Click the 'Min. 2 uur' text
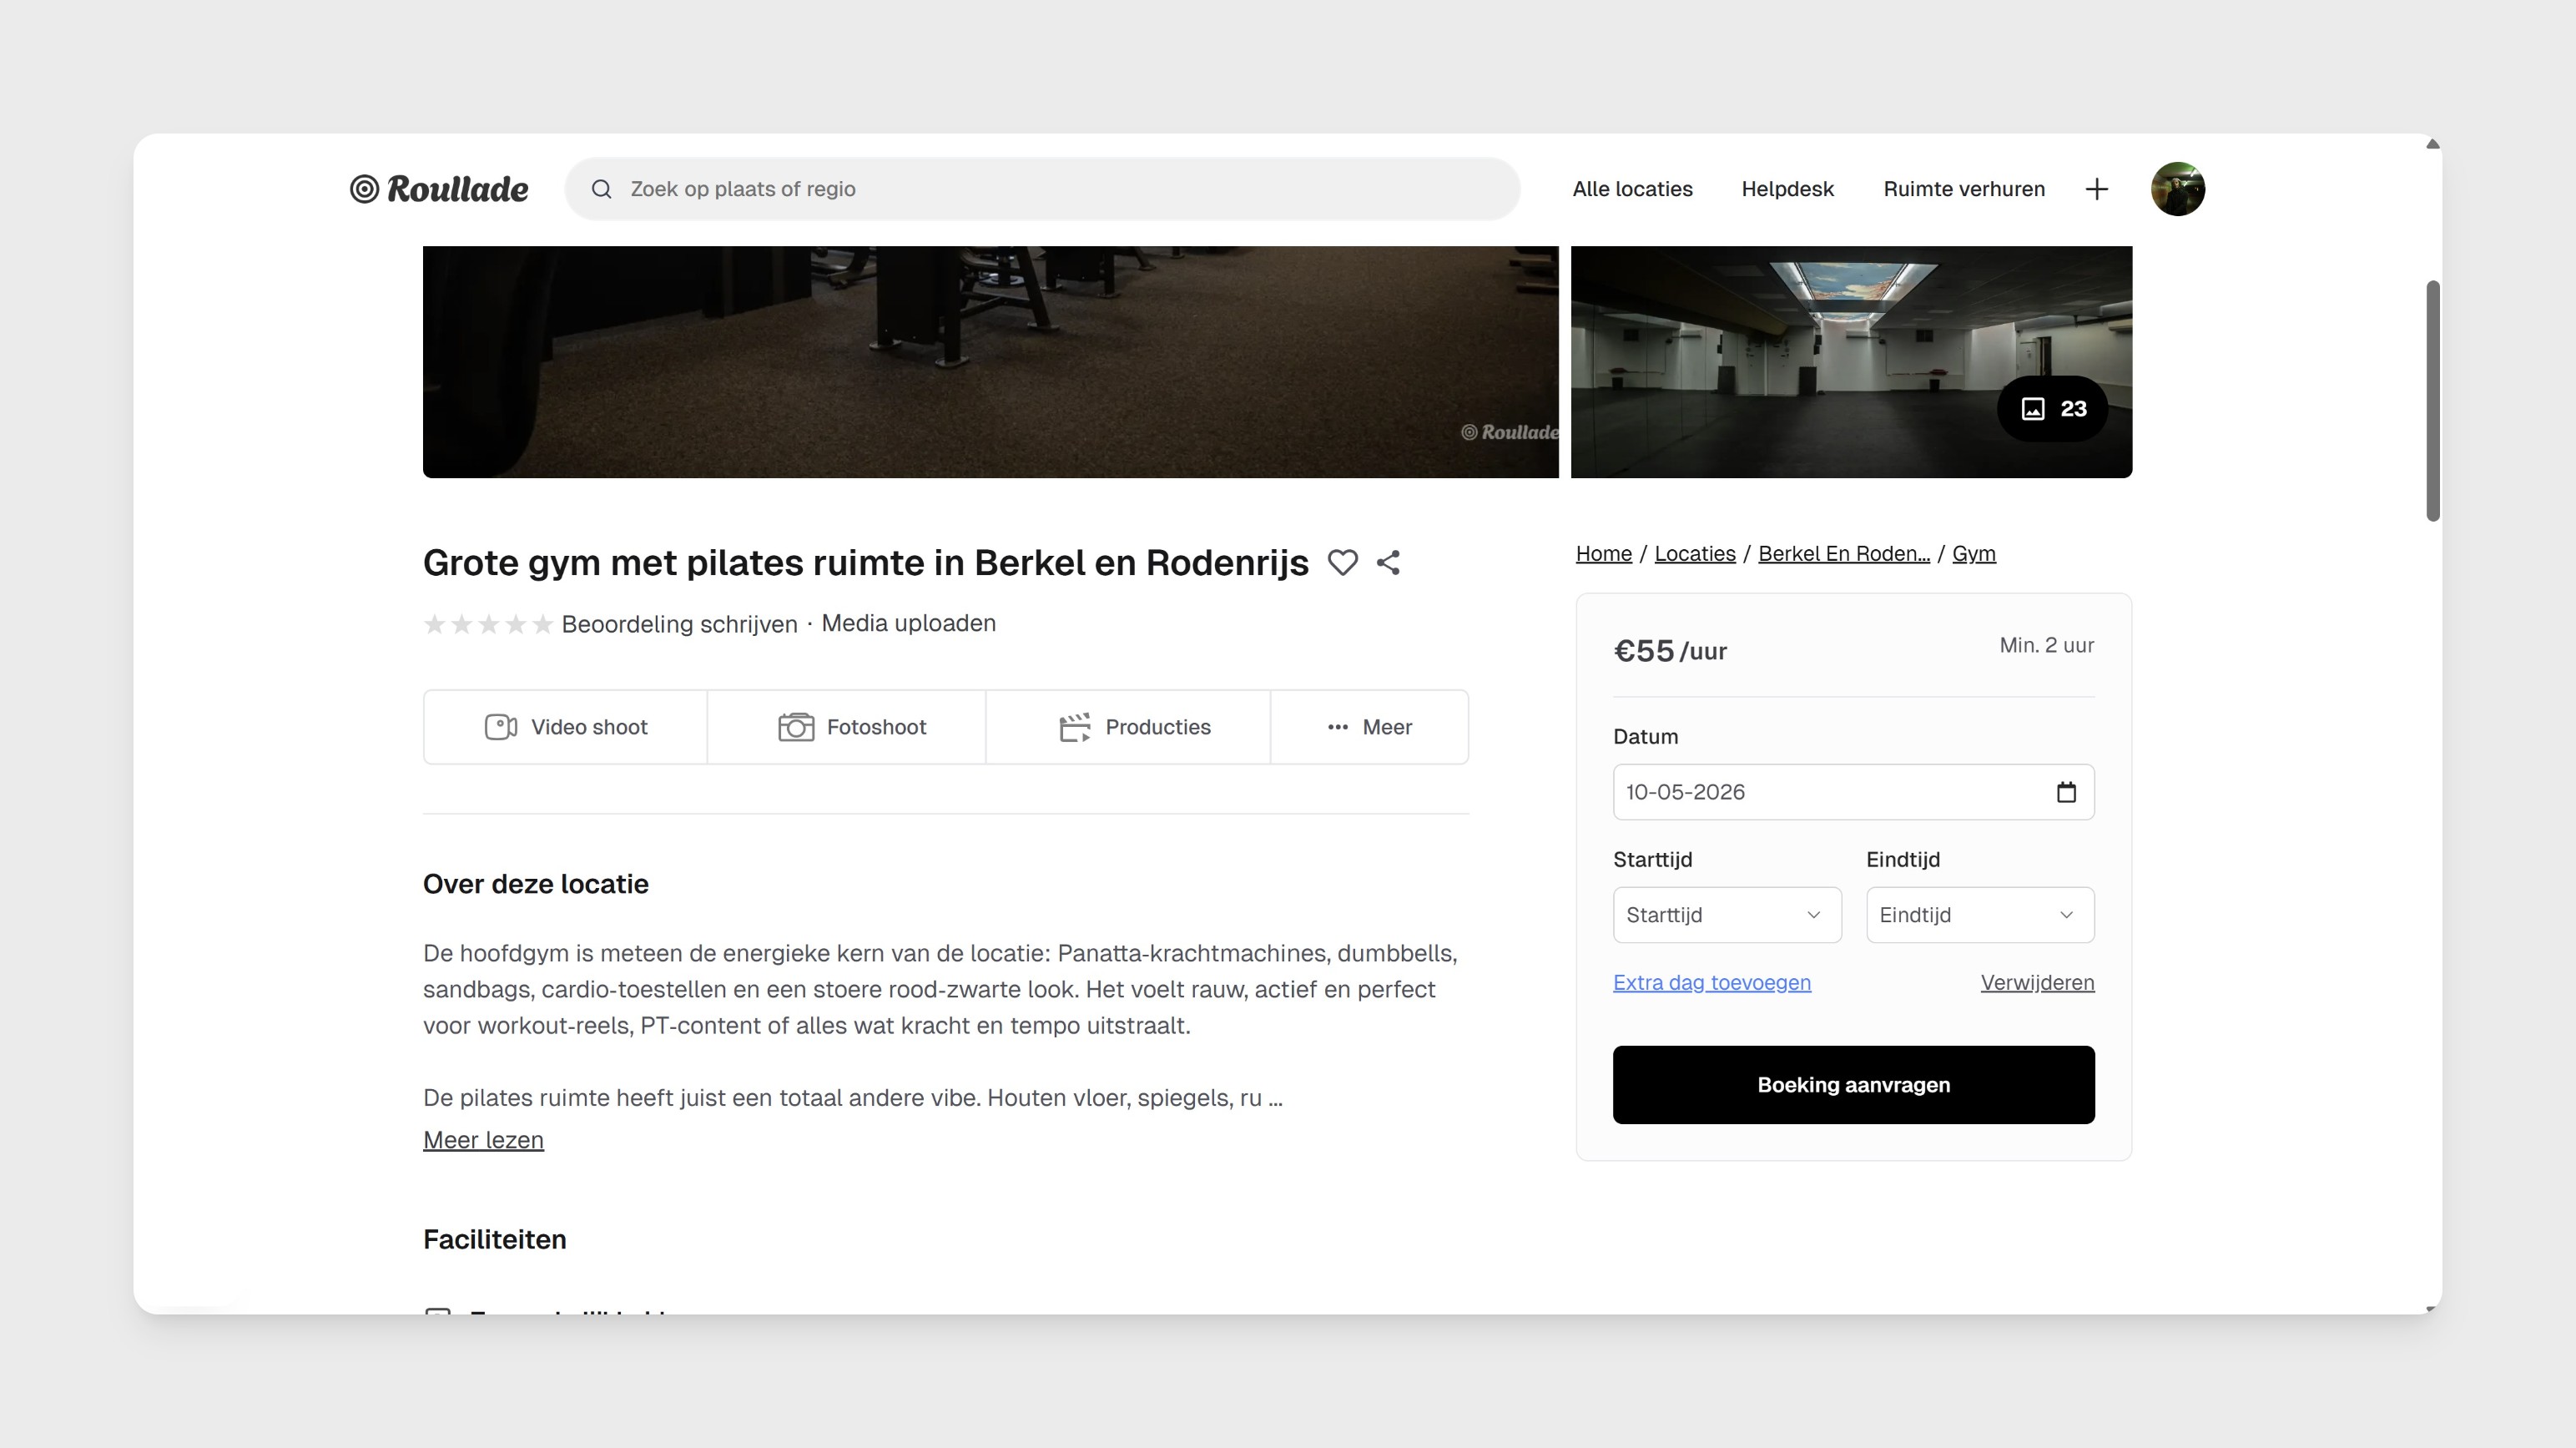Screen dimensions: 2576x1448 (2046, 645)
